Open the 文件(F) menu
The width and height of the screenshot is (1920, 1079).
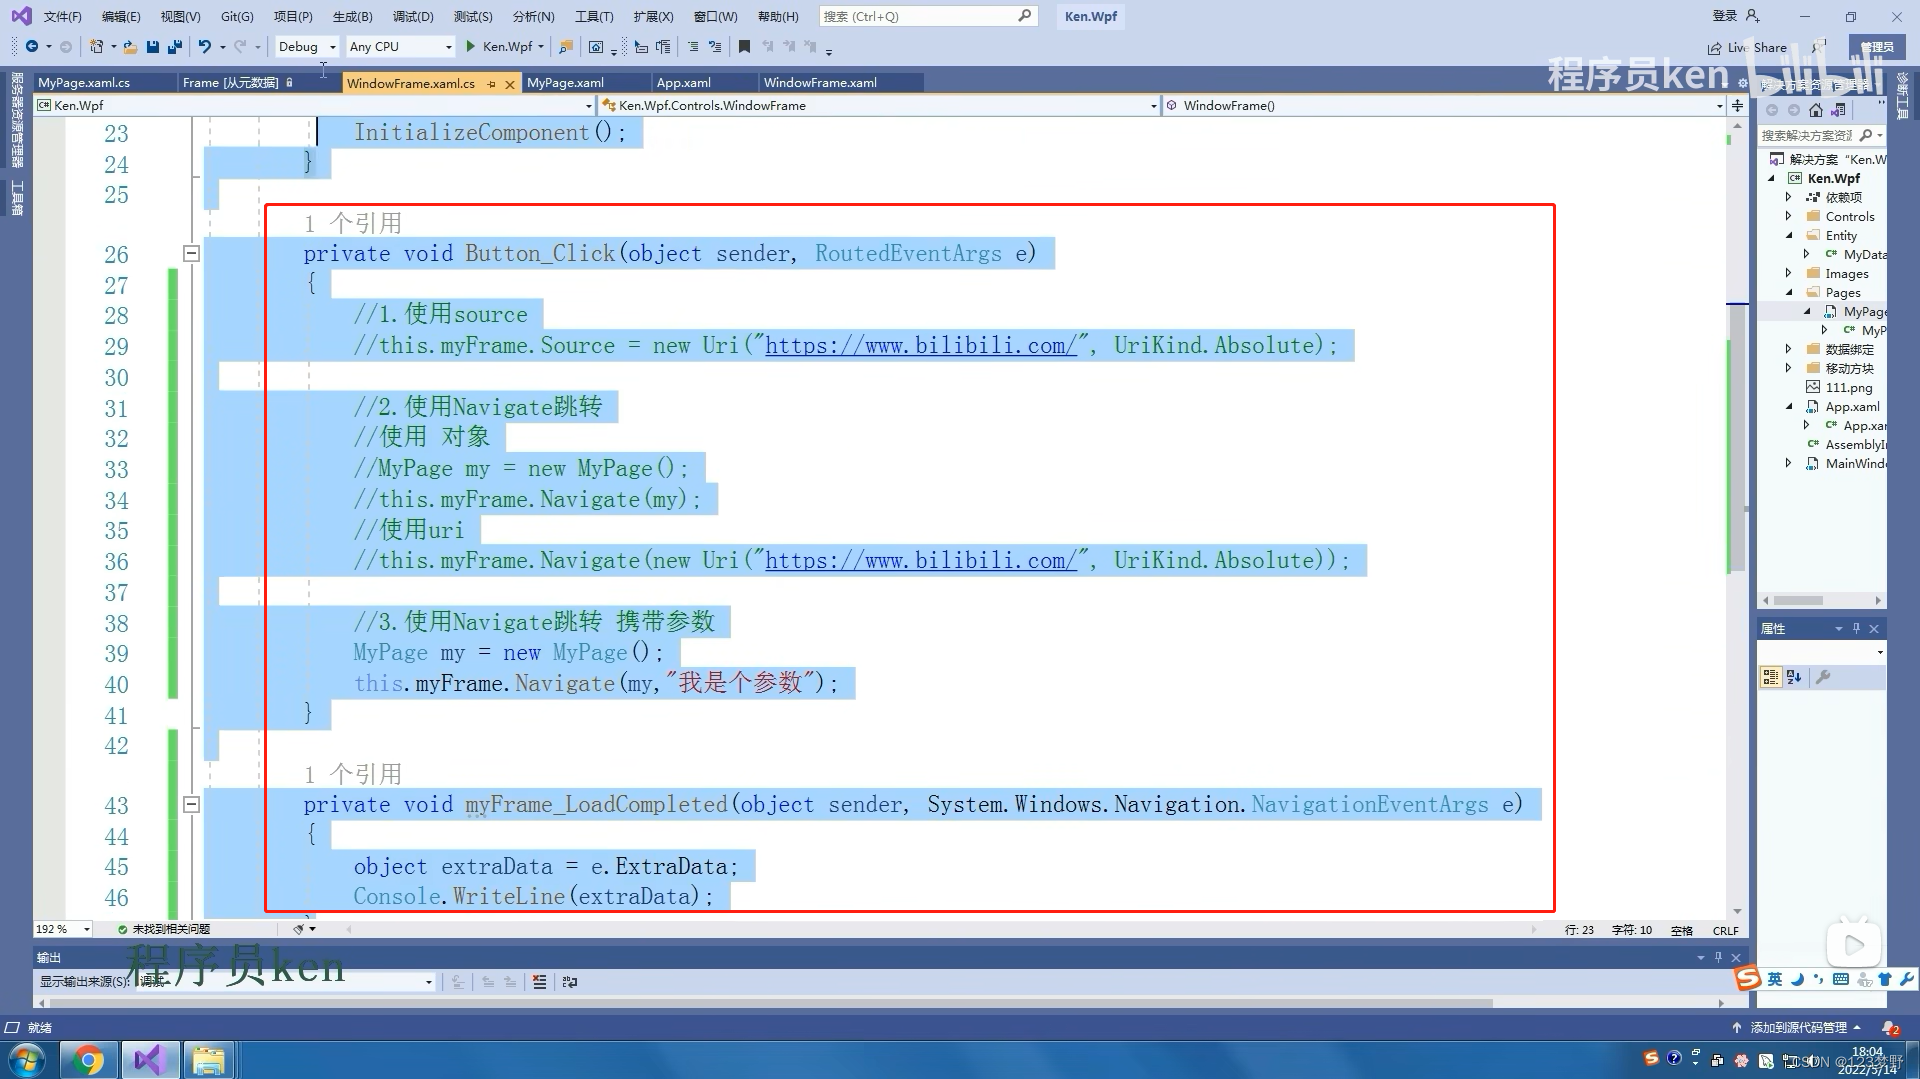coord(62,16)
